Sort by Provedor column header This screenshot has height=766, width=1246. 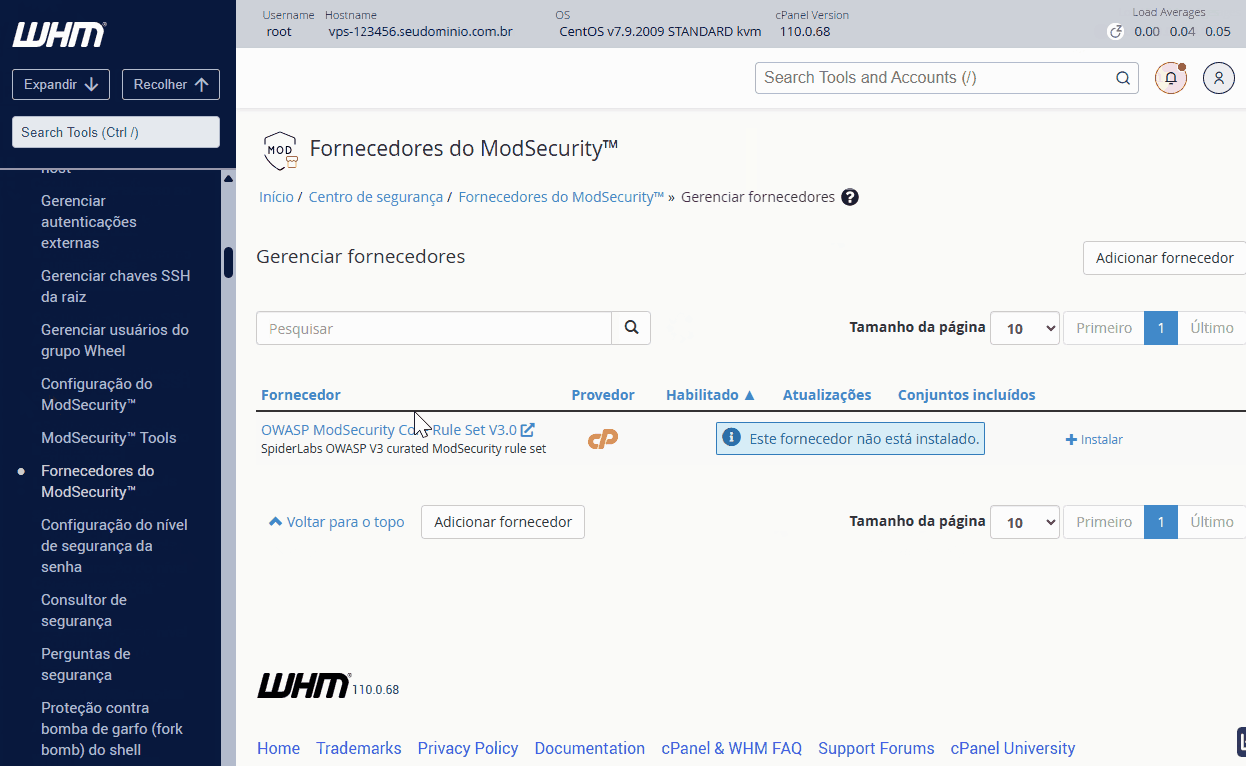pyautogui.click(x=603, y=395)
